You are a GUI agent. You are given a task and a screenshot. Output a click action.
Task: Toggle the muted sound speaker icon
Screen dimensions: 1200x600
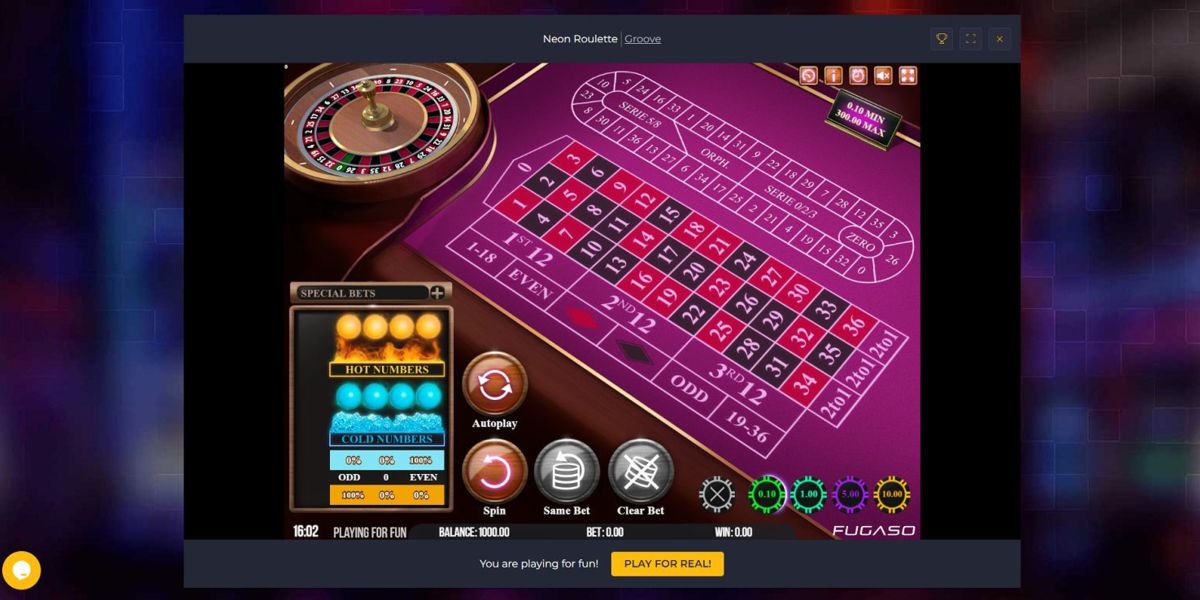point(883,75)
